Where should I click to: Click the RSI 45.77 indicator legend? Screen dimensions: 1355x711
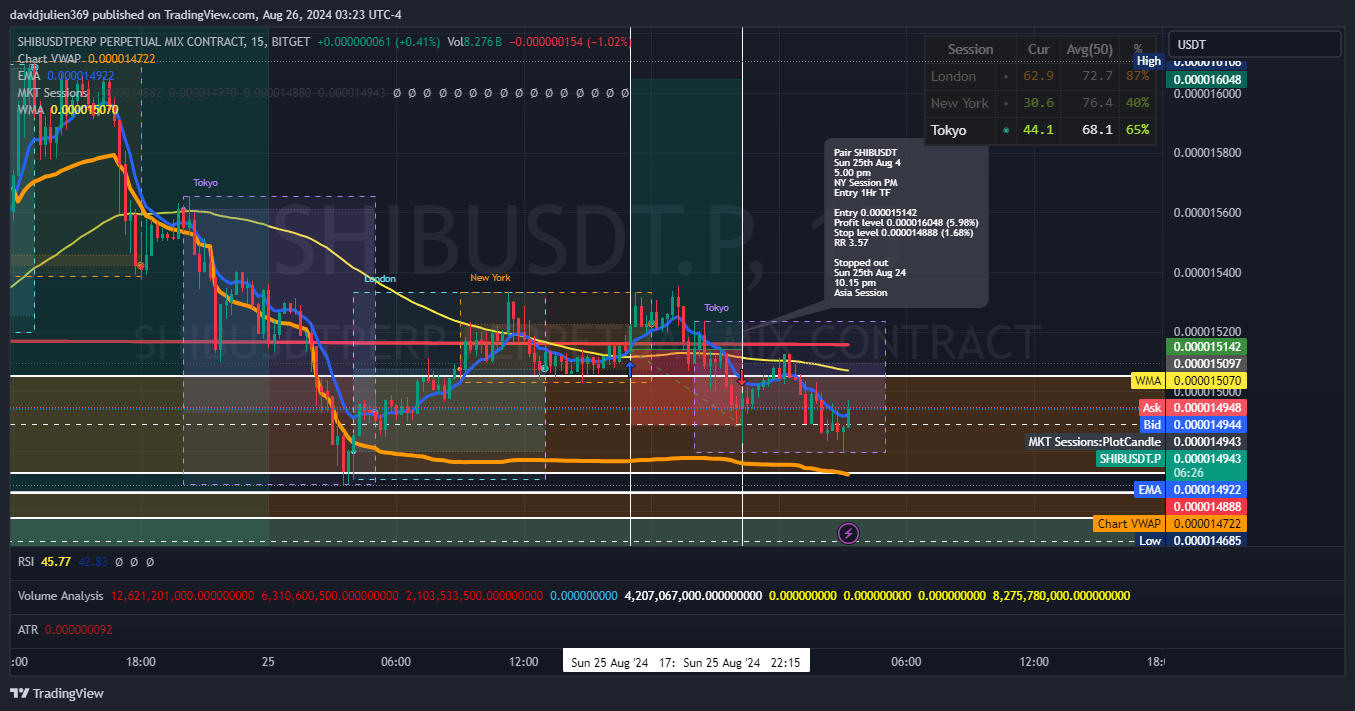(x=44, y=562)
